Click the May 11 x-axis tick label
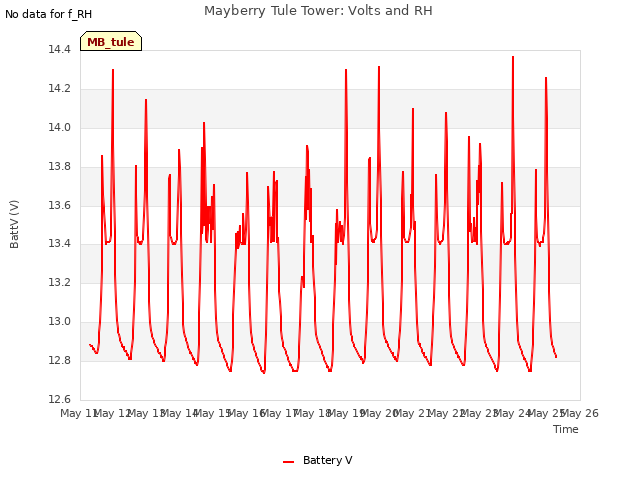 [79, 413]
